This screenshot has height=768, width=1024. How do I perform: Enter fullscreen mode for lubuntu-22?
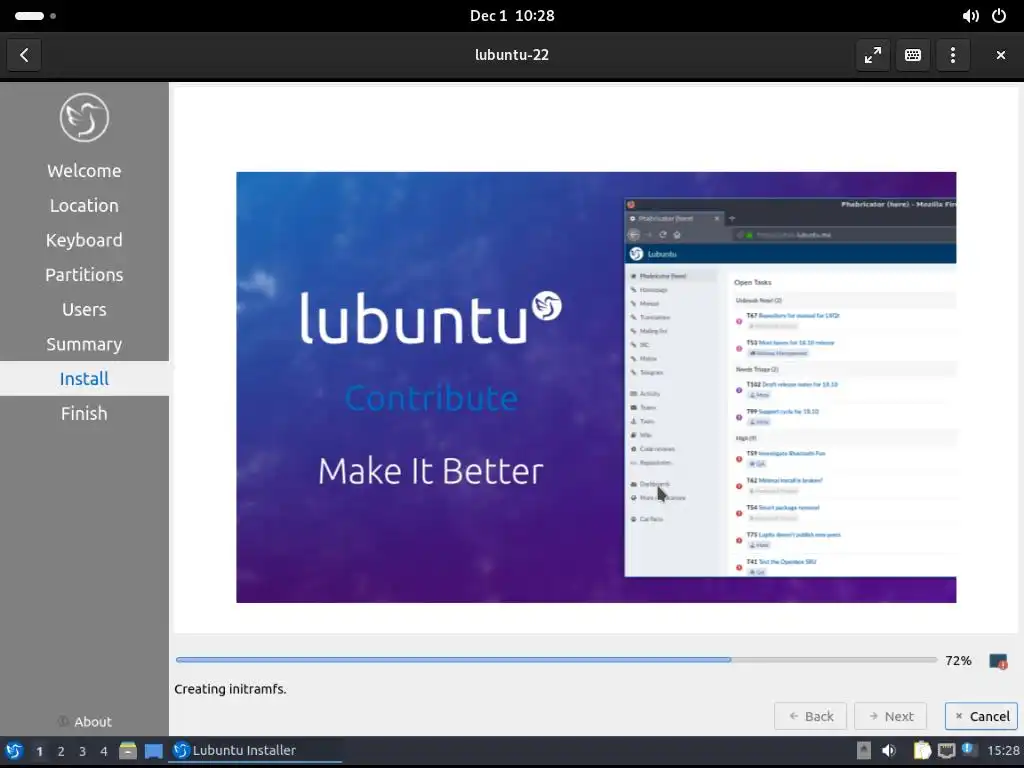(872, 55)
